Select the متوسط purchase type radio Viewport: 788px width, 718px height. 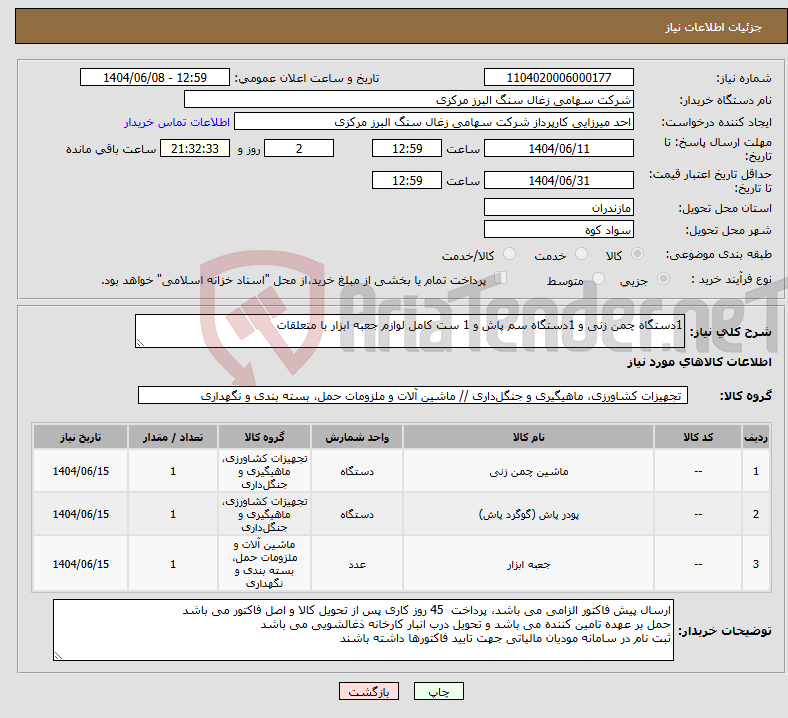(x=598, y=279)
